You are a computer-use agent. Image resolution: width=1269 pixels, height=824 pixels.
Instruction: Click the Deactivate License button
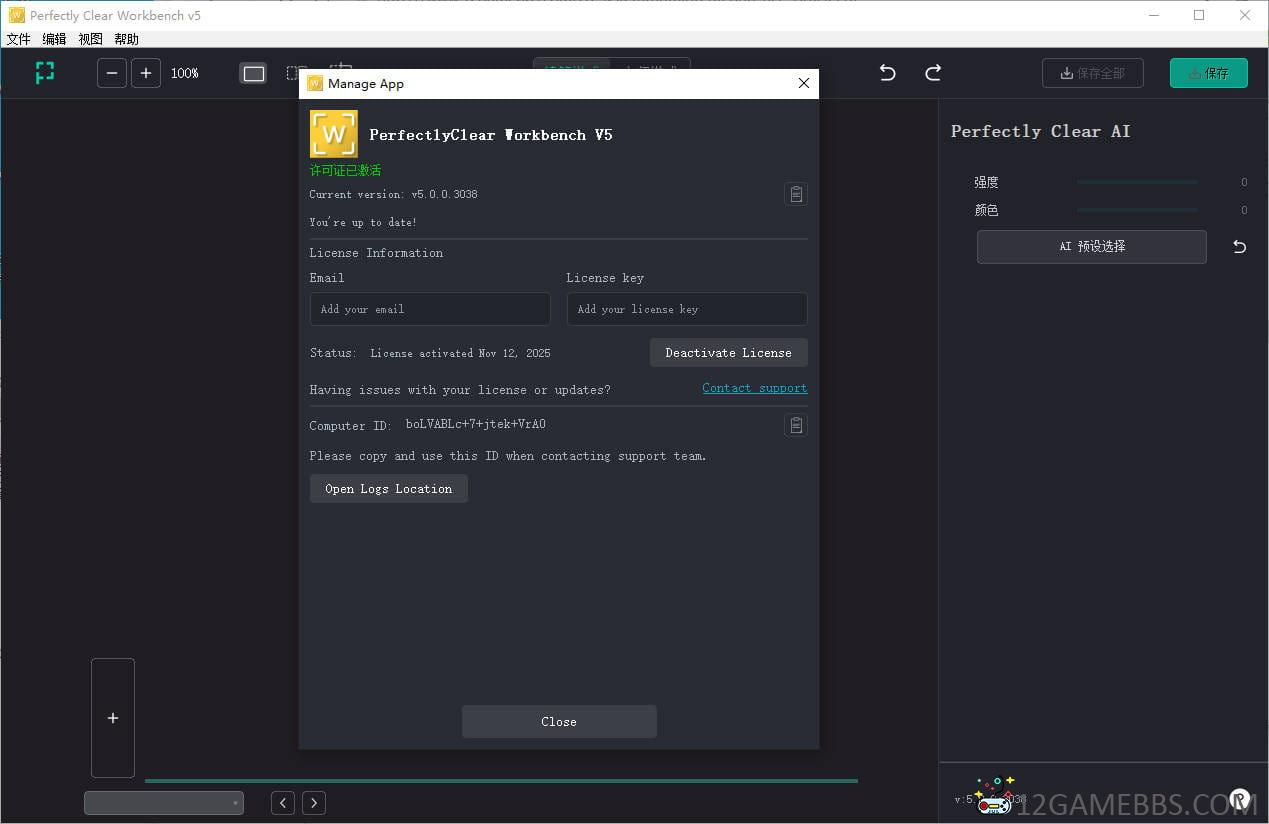coord(728,353)
